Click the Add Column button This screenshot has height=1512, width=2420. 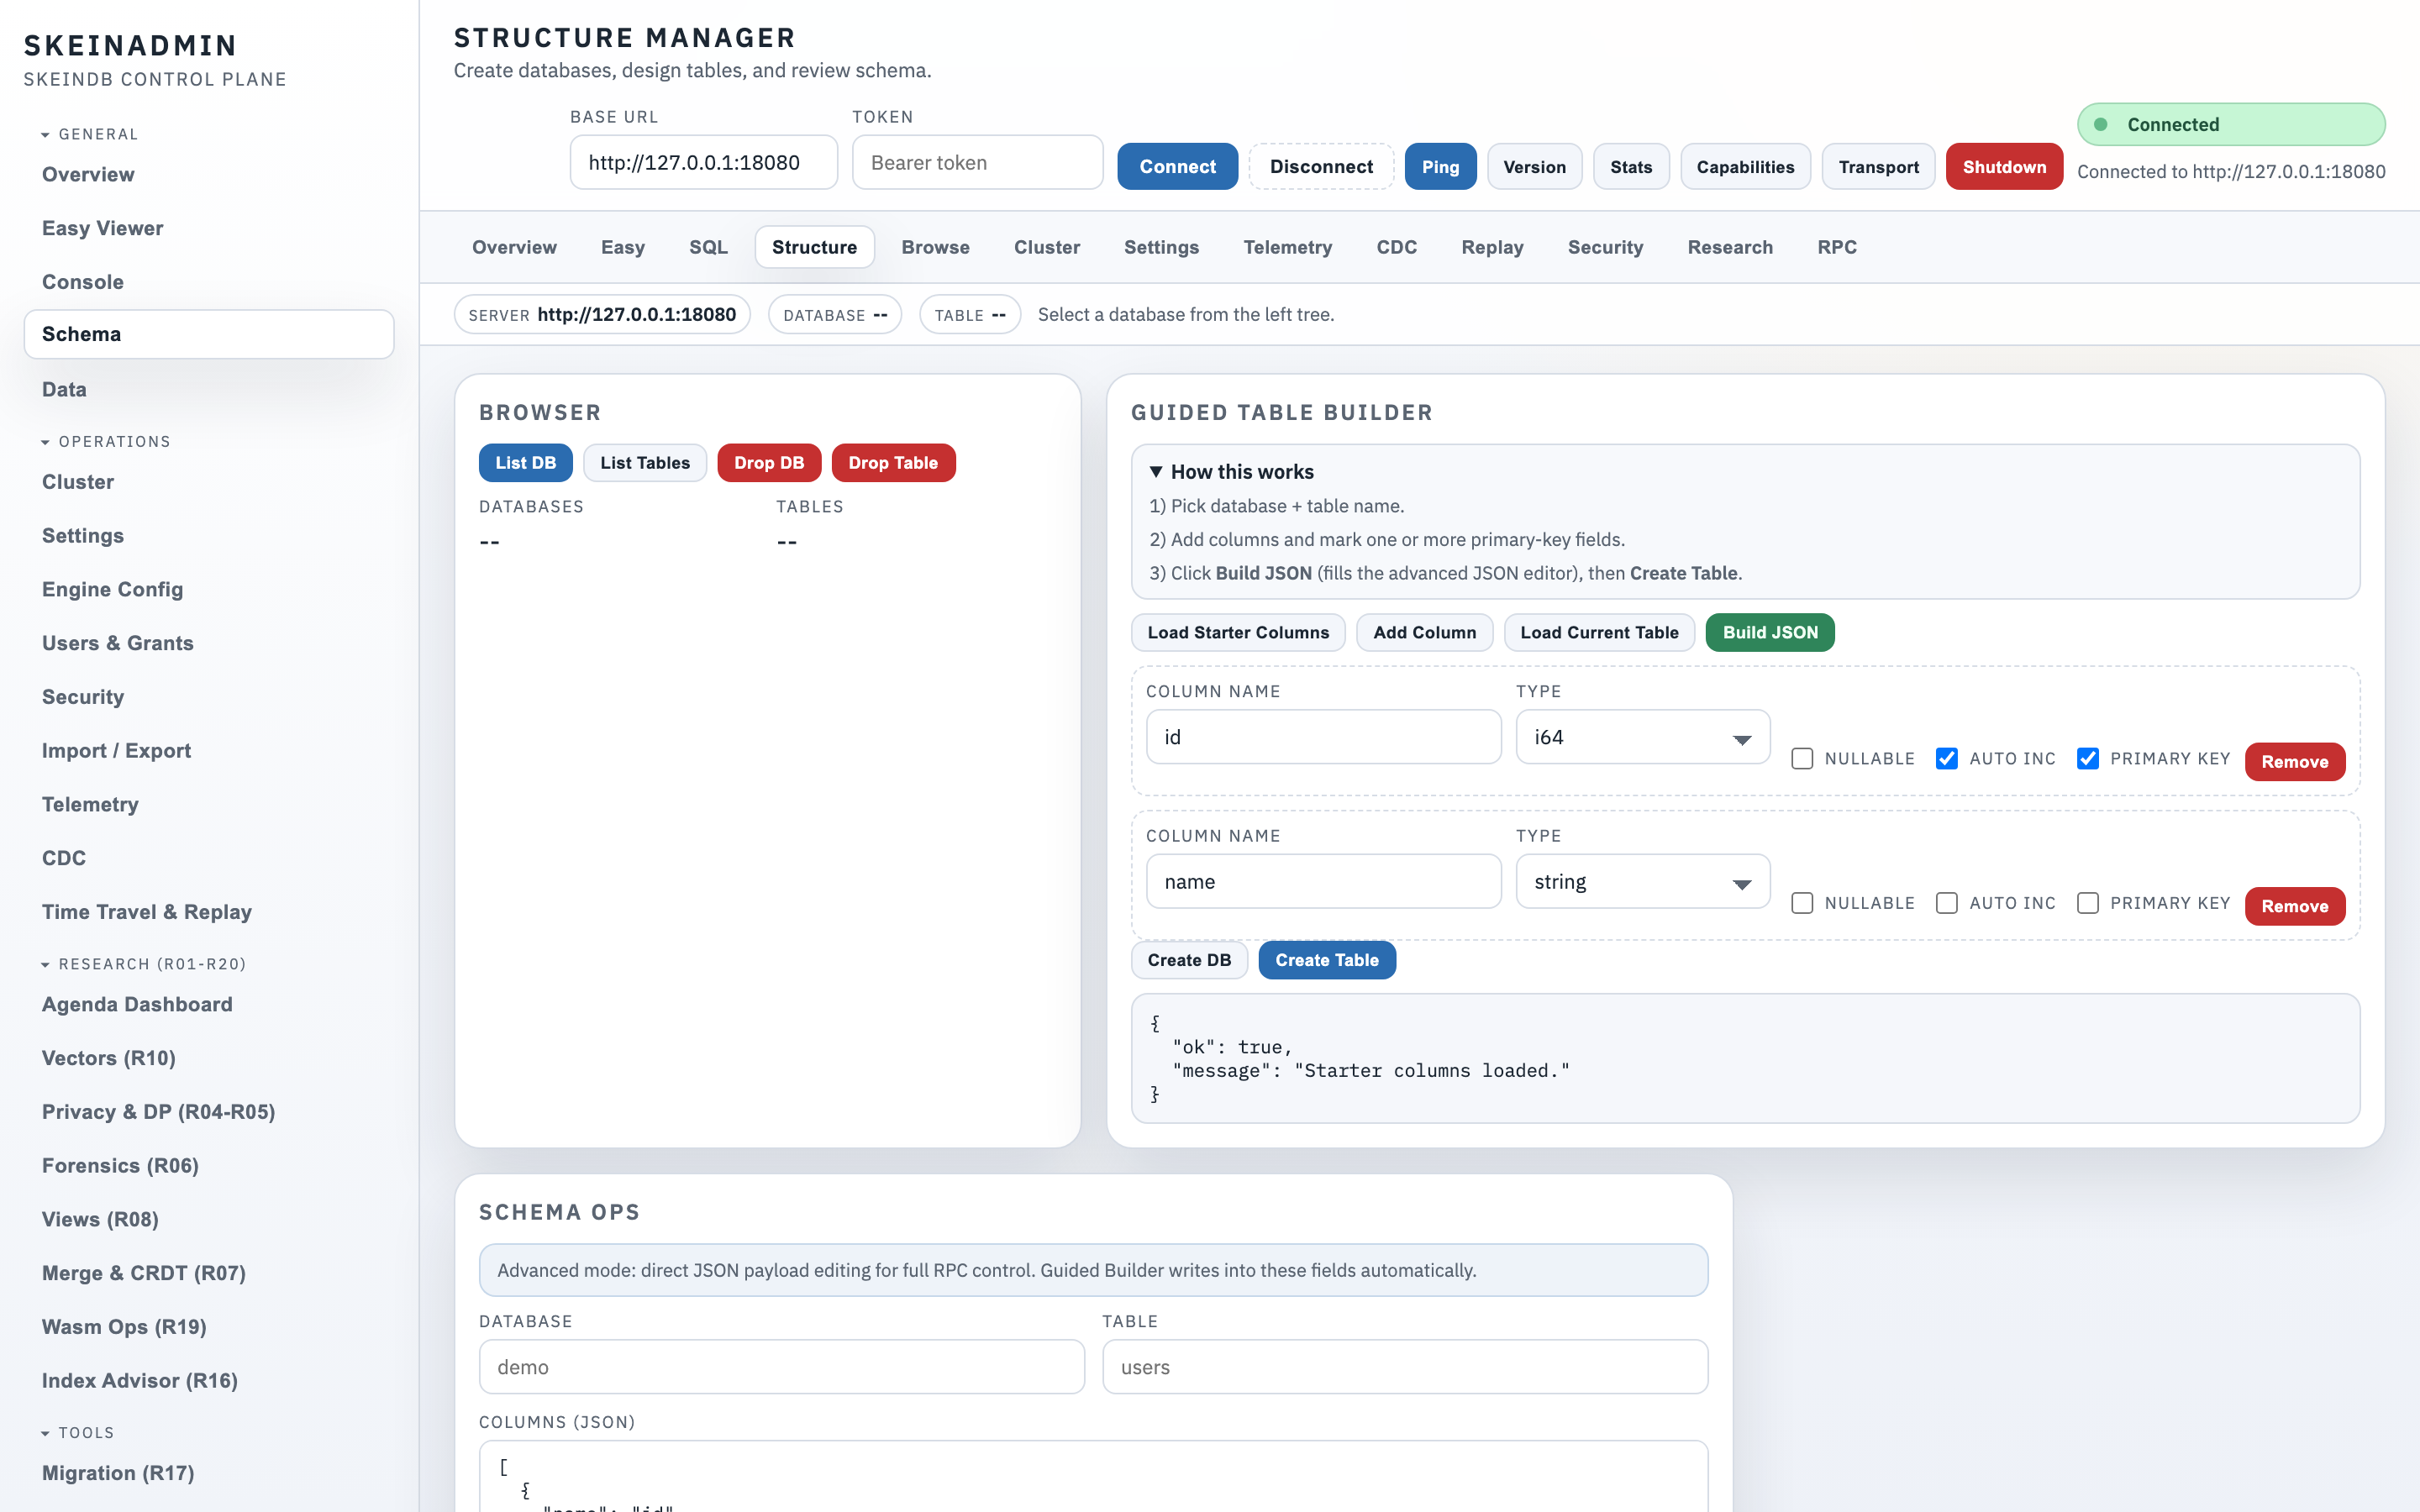point(1424,632)
